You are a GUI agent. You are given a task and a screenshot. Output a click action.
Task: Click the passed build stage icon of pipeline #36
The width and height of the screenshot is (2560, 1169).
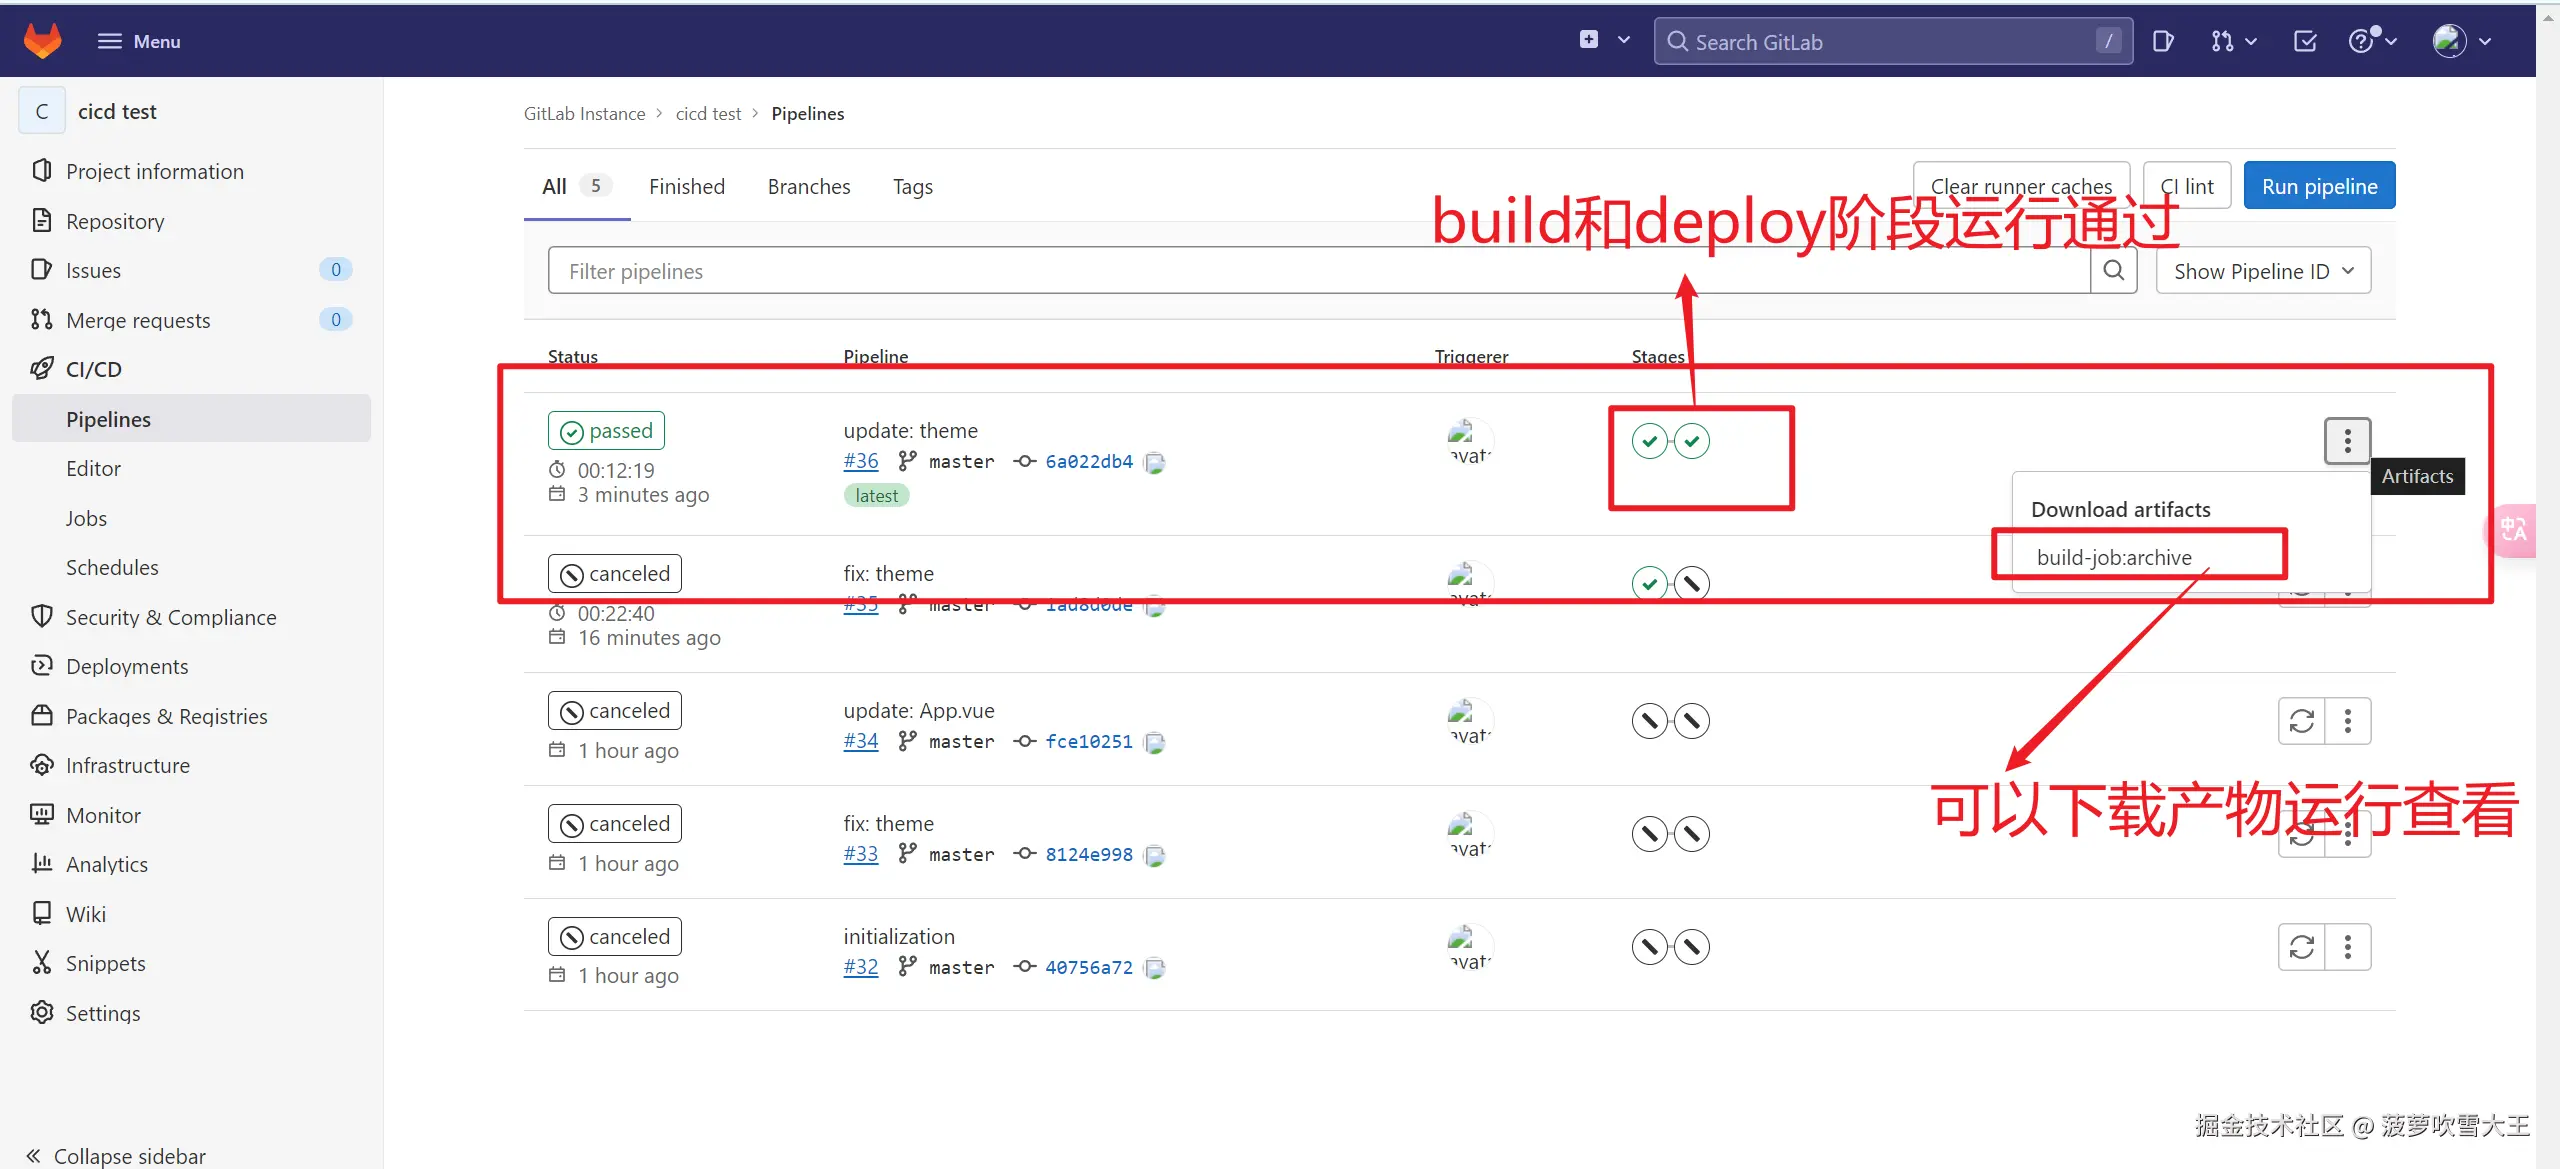(x=1649, y=441)
